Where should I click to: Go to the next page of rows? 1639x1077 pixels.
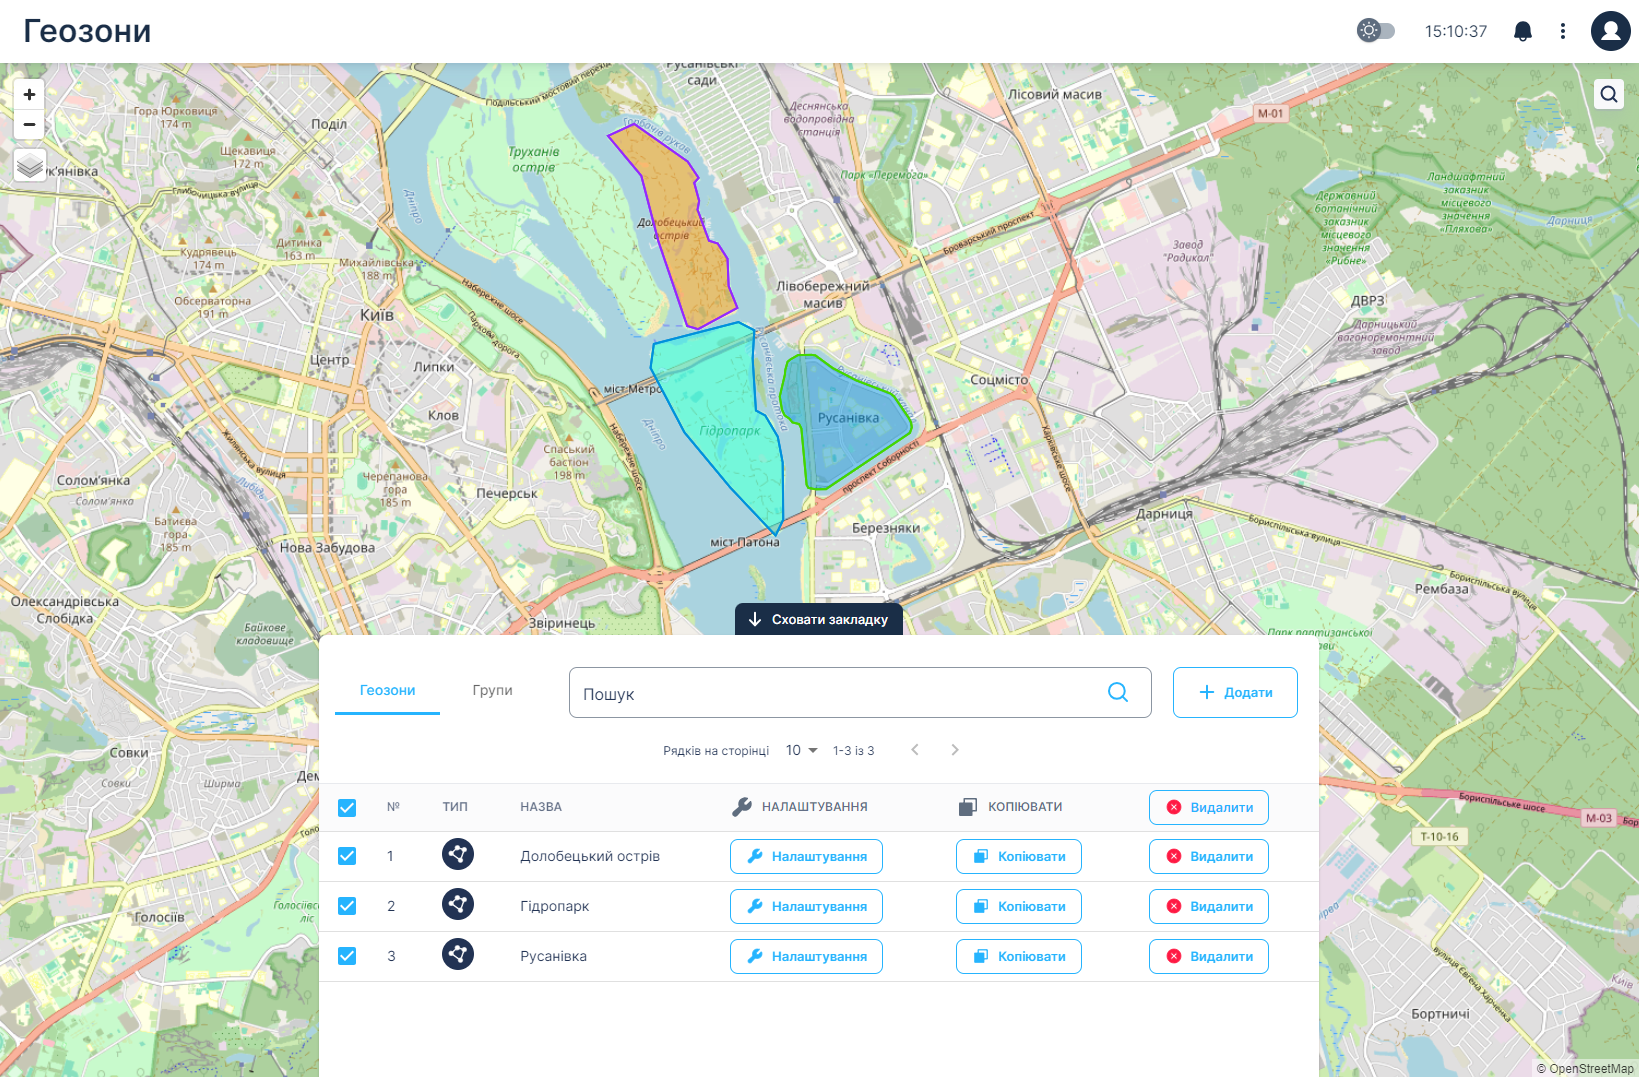coord(955,750)
